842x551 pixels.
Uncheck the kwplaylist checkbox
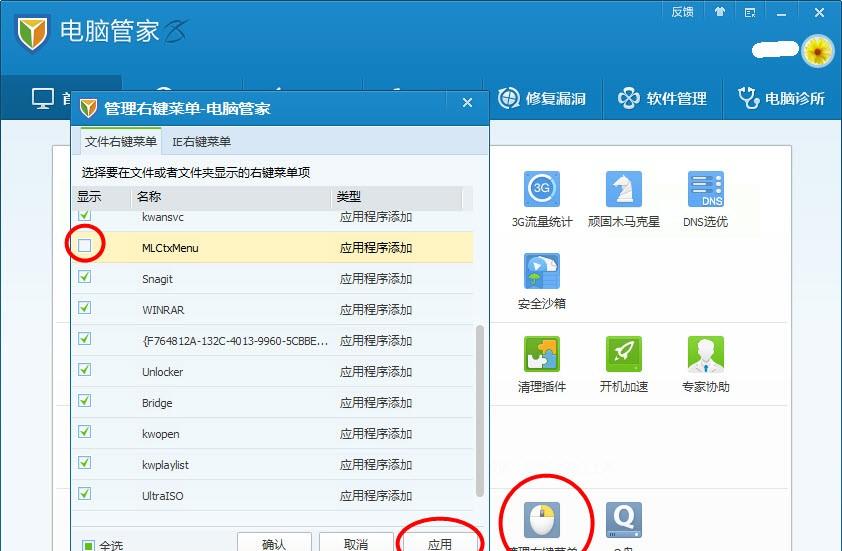(x=84, y=462)
